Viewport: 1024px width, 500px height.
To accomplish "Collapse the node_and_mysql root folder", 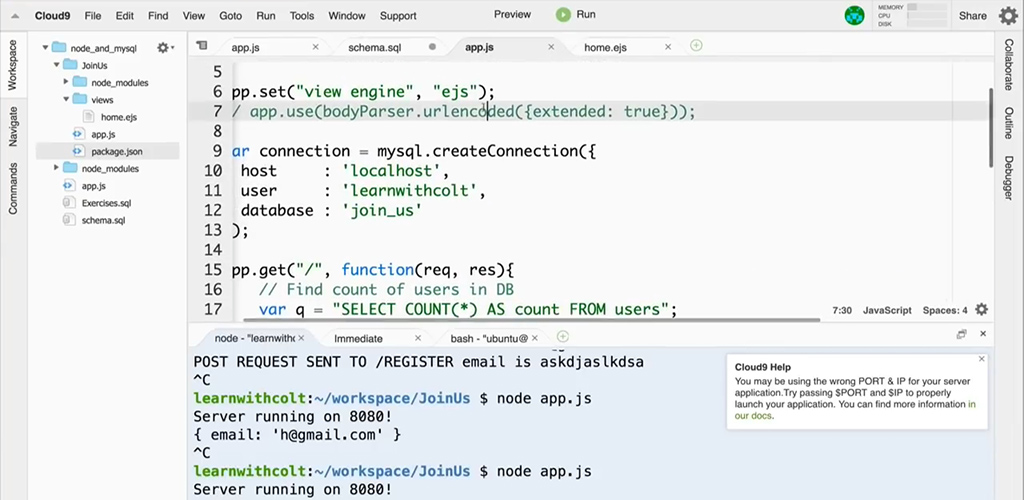I will point(46,48).
